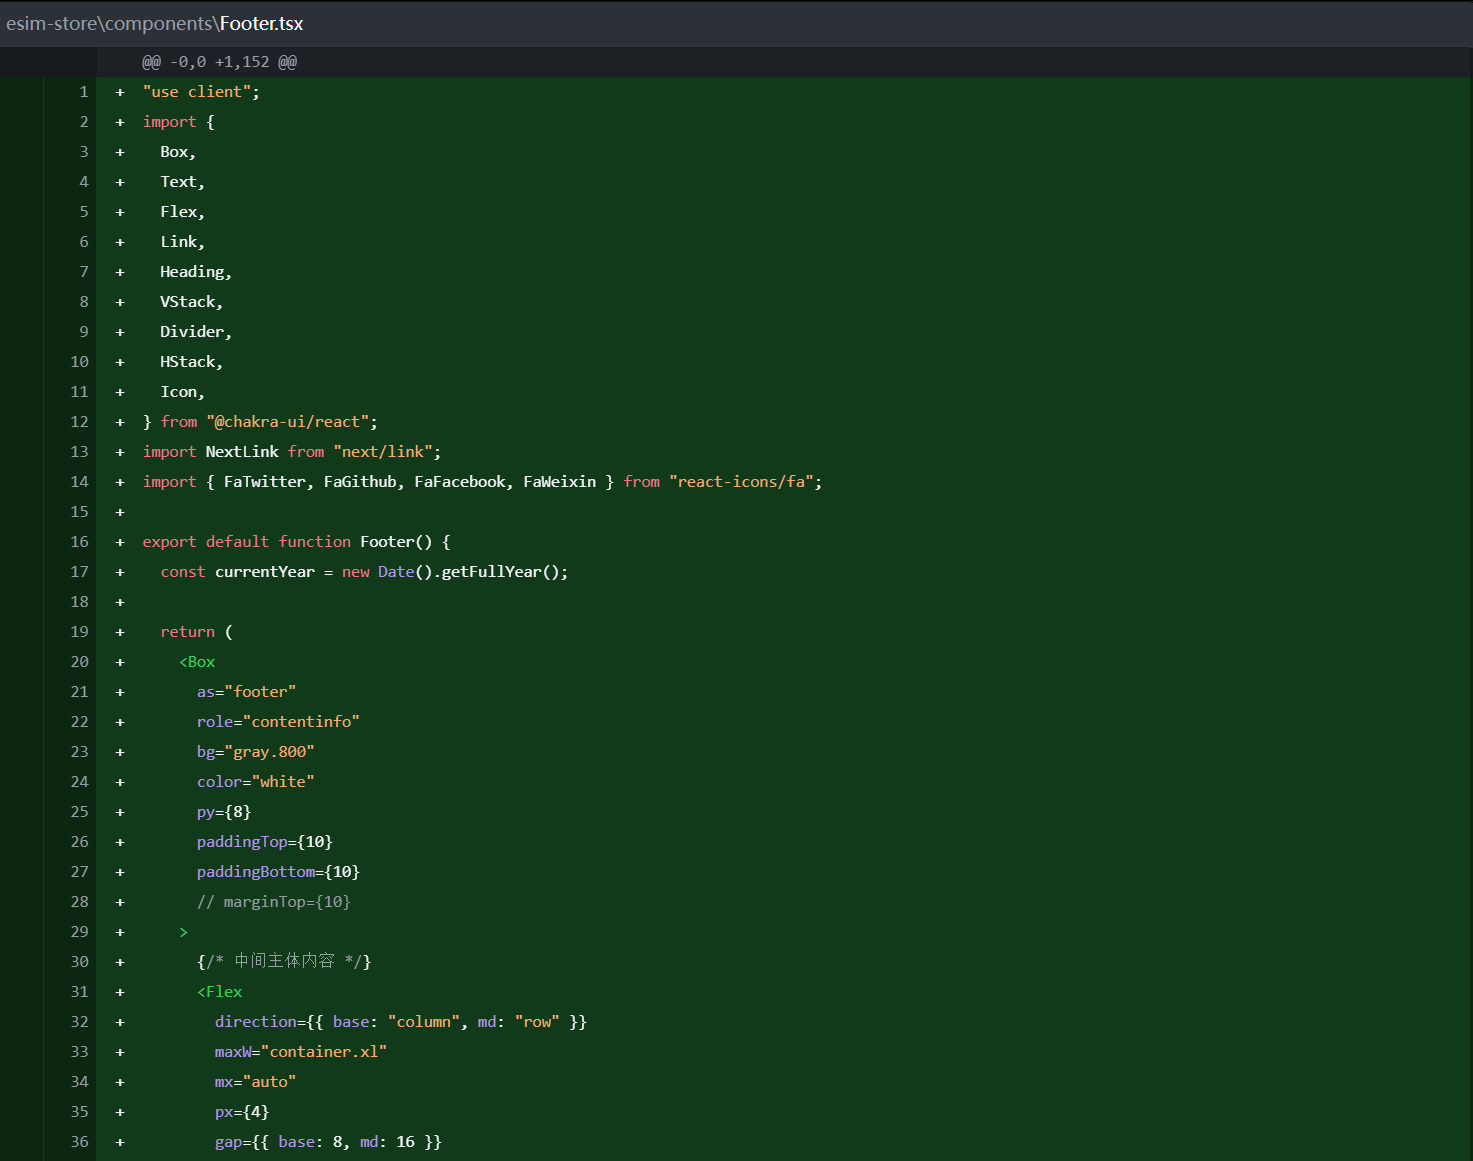Click py={8} attribute
The width and height of the screenshot is (1473, 1161).
click(x=224, y=812)
